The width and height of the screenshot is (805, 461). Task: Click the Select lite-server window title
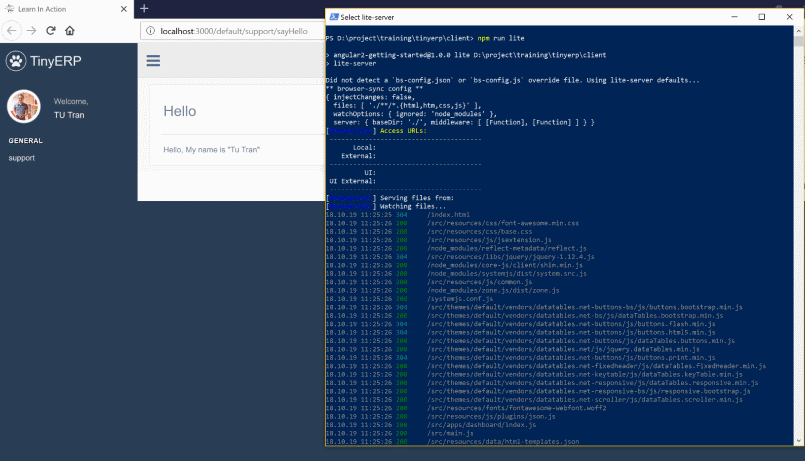tap(367, 17)
